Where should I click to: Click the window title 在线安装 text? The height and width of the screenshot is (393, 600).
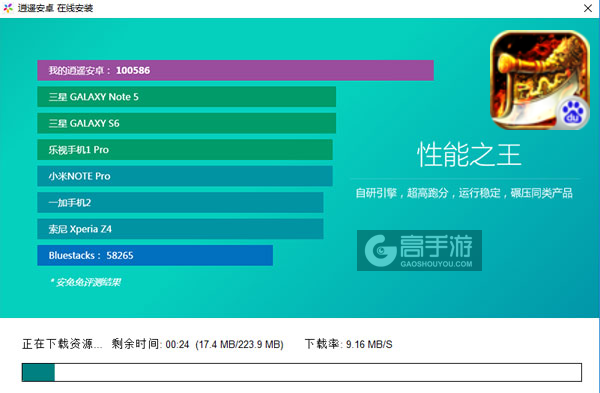75,8
